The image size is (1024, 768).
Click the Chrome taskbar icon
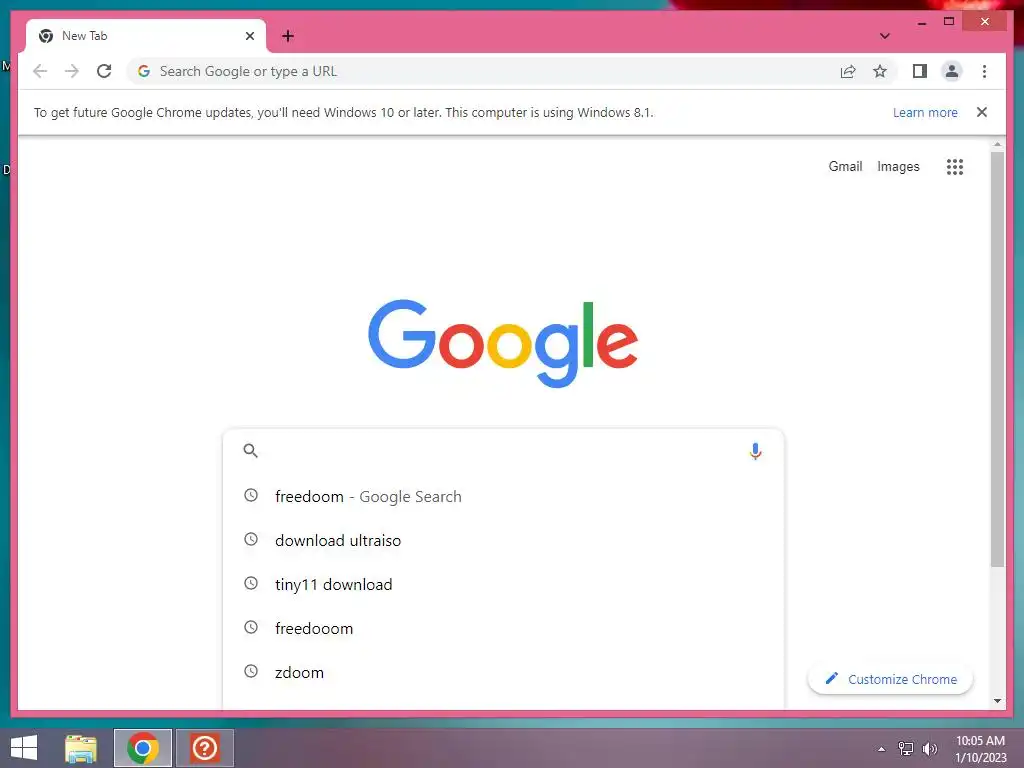point(142,748)
